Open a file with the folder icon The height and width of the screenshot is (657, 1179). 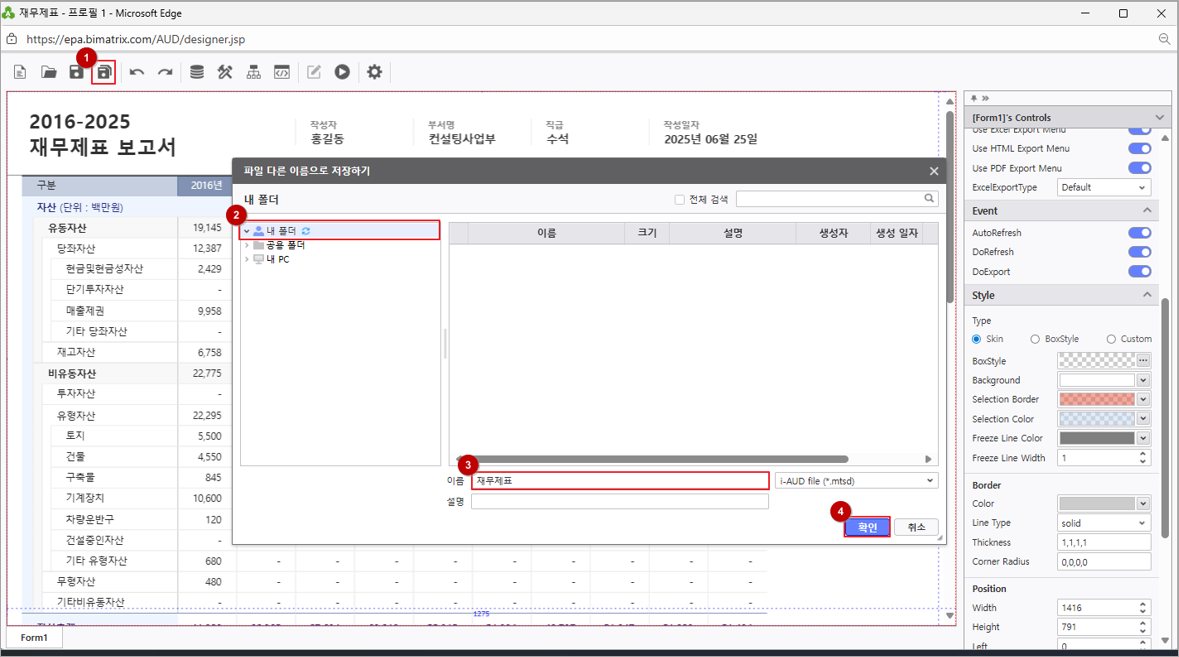[x=48, y=72]
